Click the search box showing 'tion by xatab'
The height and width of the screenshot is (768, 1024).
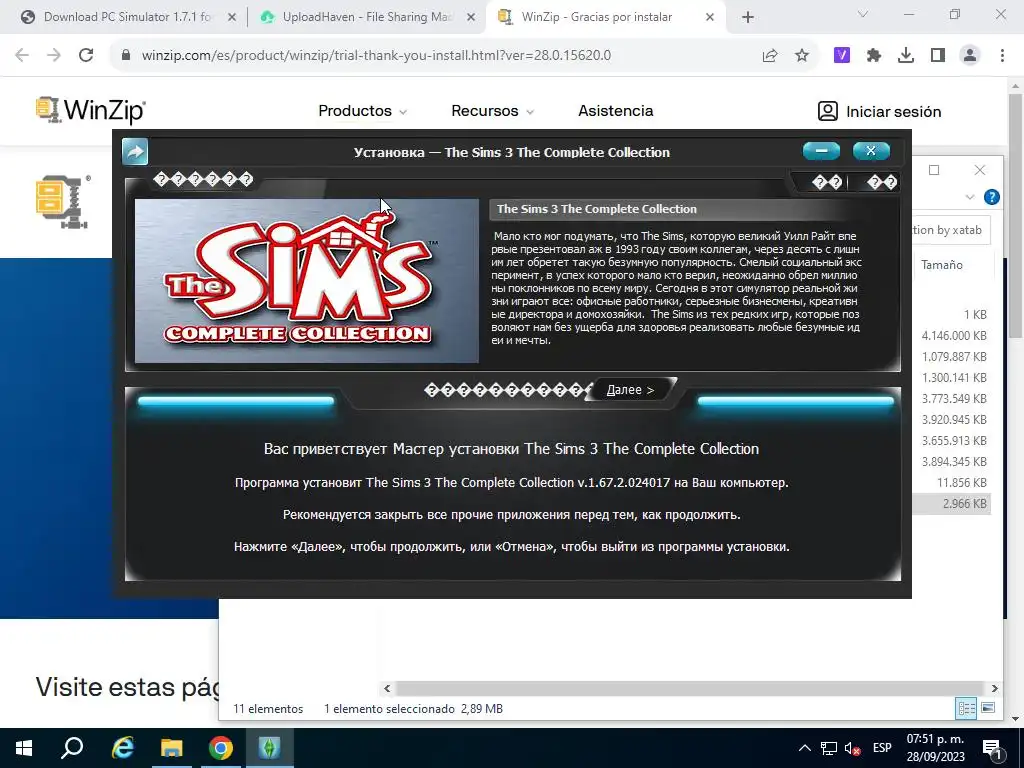pyautogui.click(x=951, y=230)
